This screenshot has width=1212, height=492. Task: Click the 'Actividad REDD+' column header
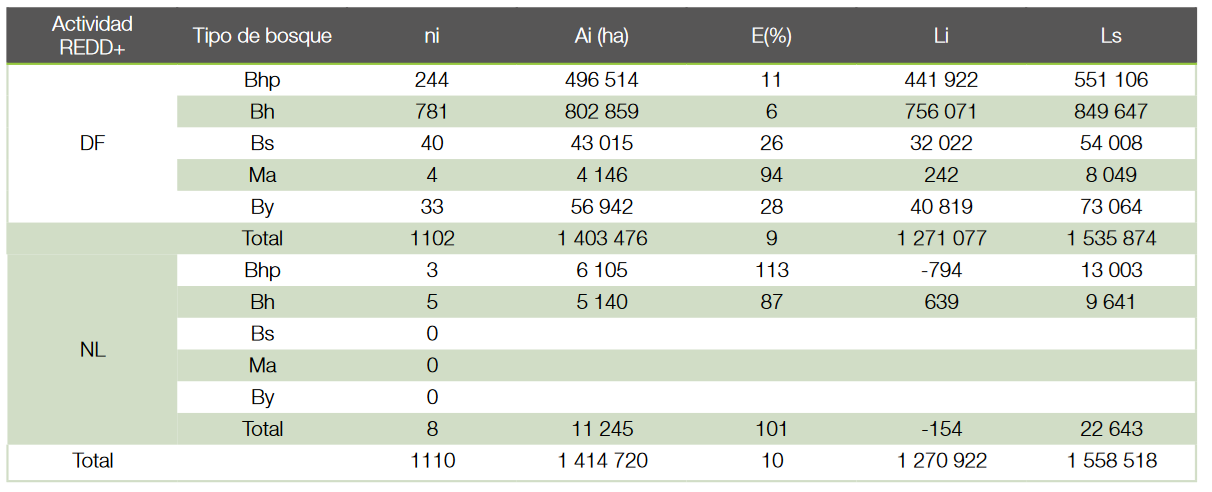pos(92,36)
